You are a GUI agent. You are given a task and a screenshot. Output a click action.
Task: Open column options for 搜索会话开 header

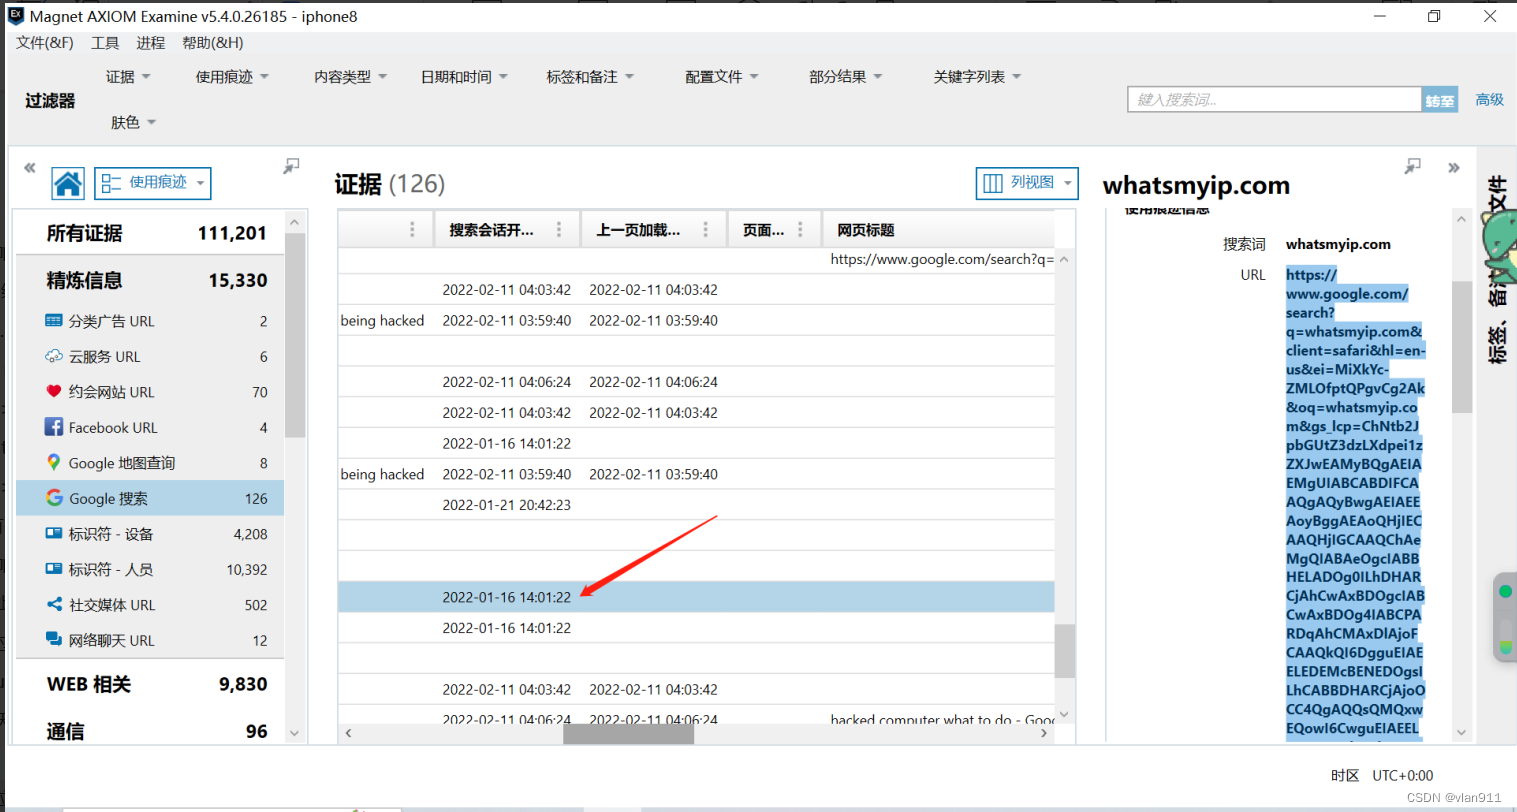(559, 230)
